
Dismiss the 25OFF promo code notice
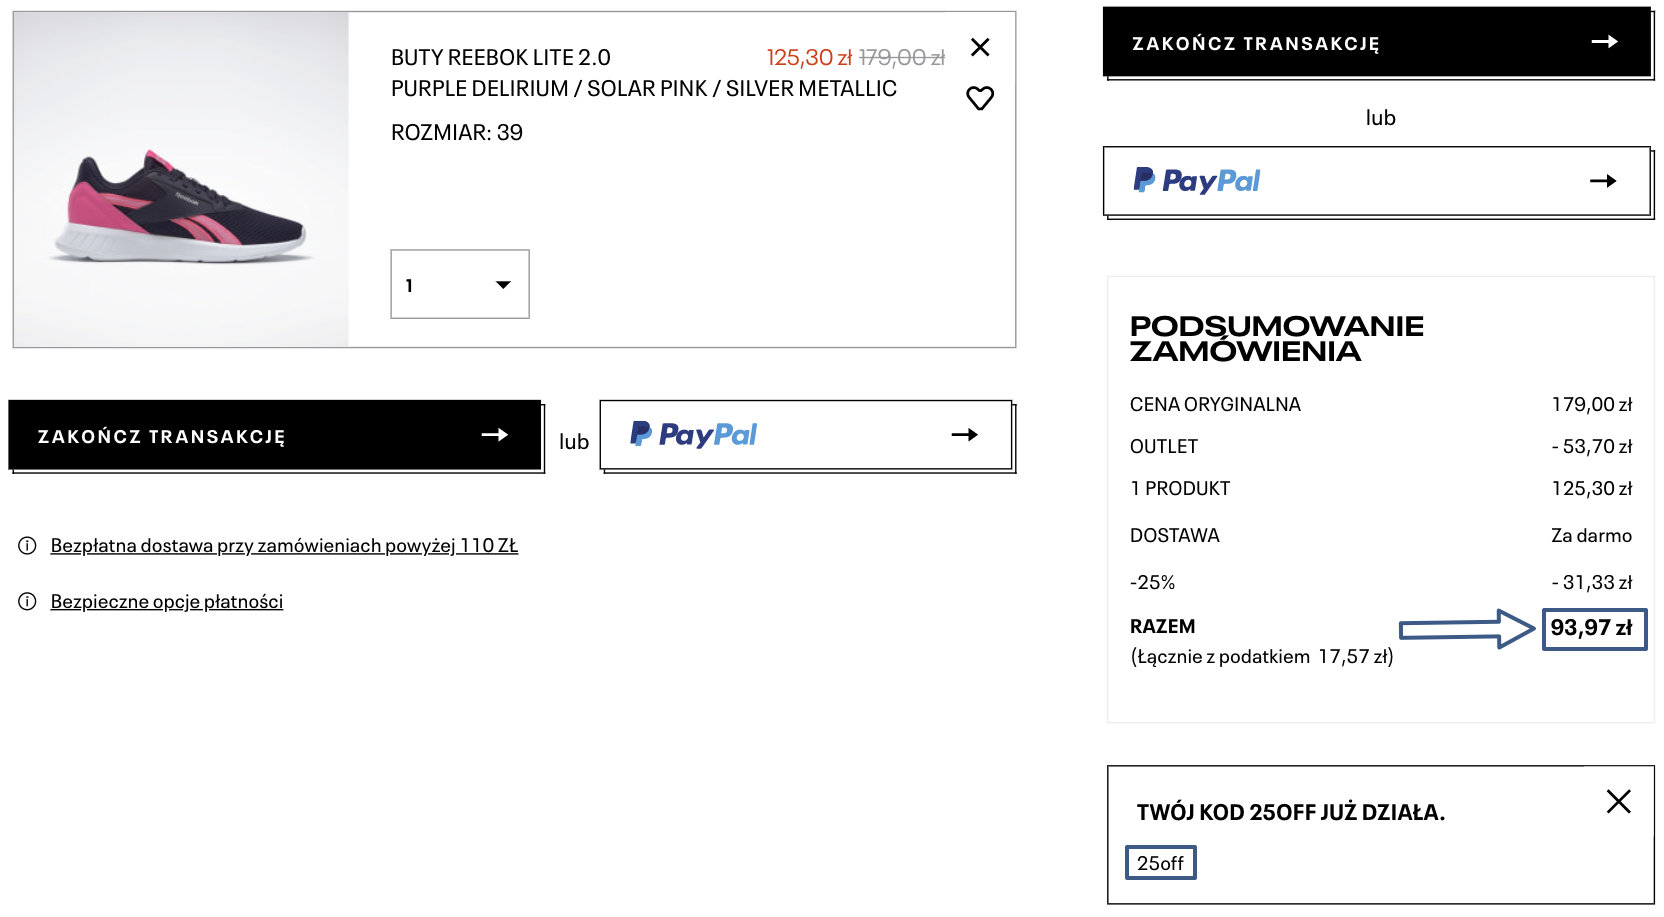point(1618,801)
